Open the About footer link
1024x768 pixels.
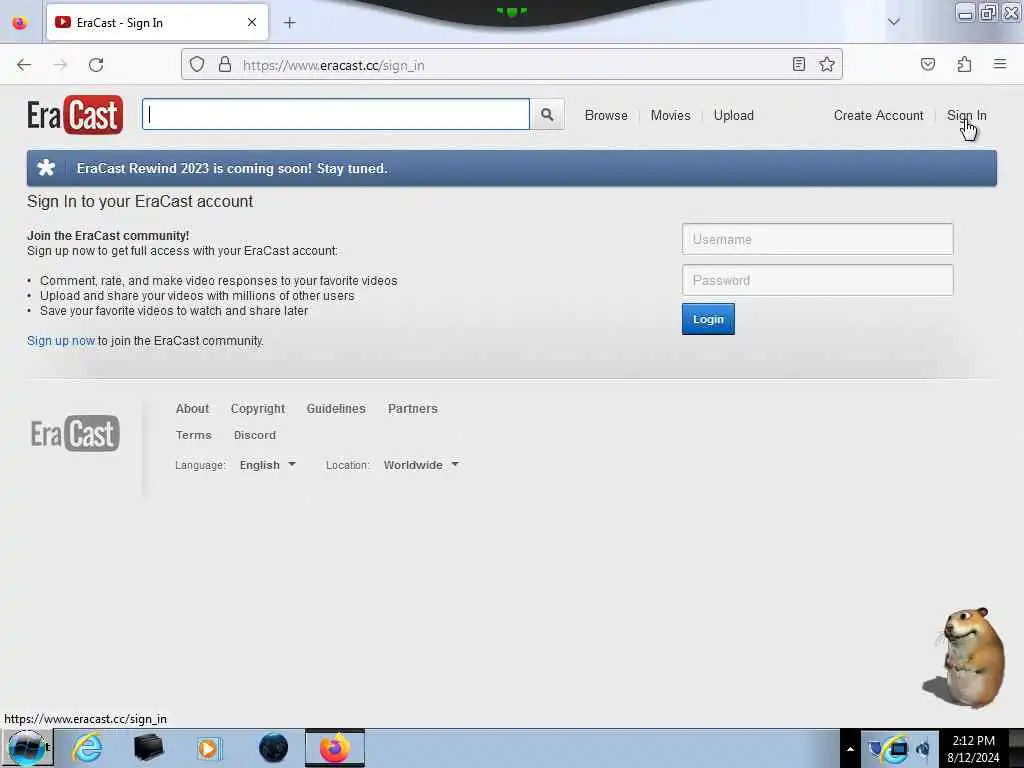192,409
